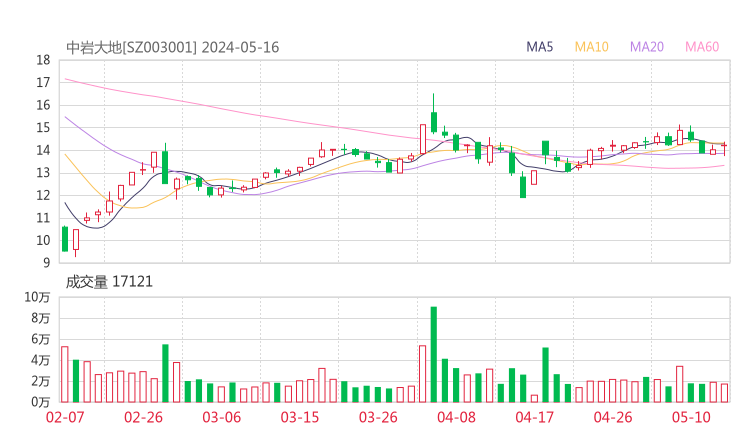Click the 03-26 date axis label
740x440 pixels.
coord(378,417)
